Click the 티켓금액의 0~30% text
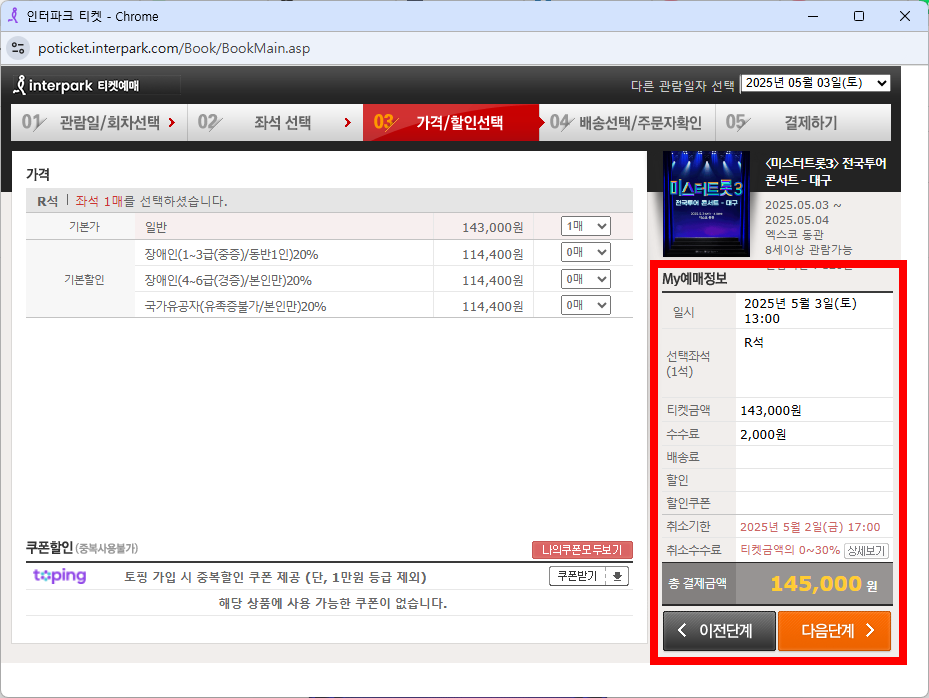The height and width of the screenshot is (698, 929). pos(790,550)
